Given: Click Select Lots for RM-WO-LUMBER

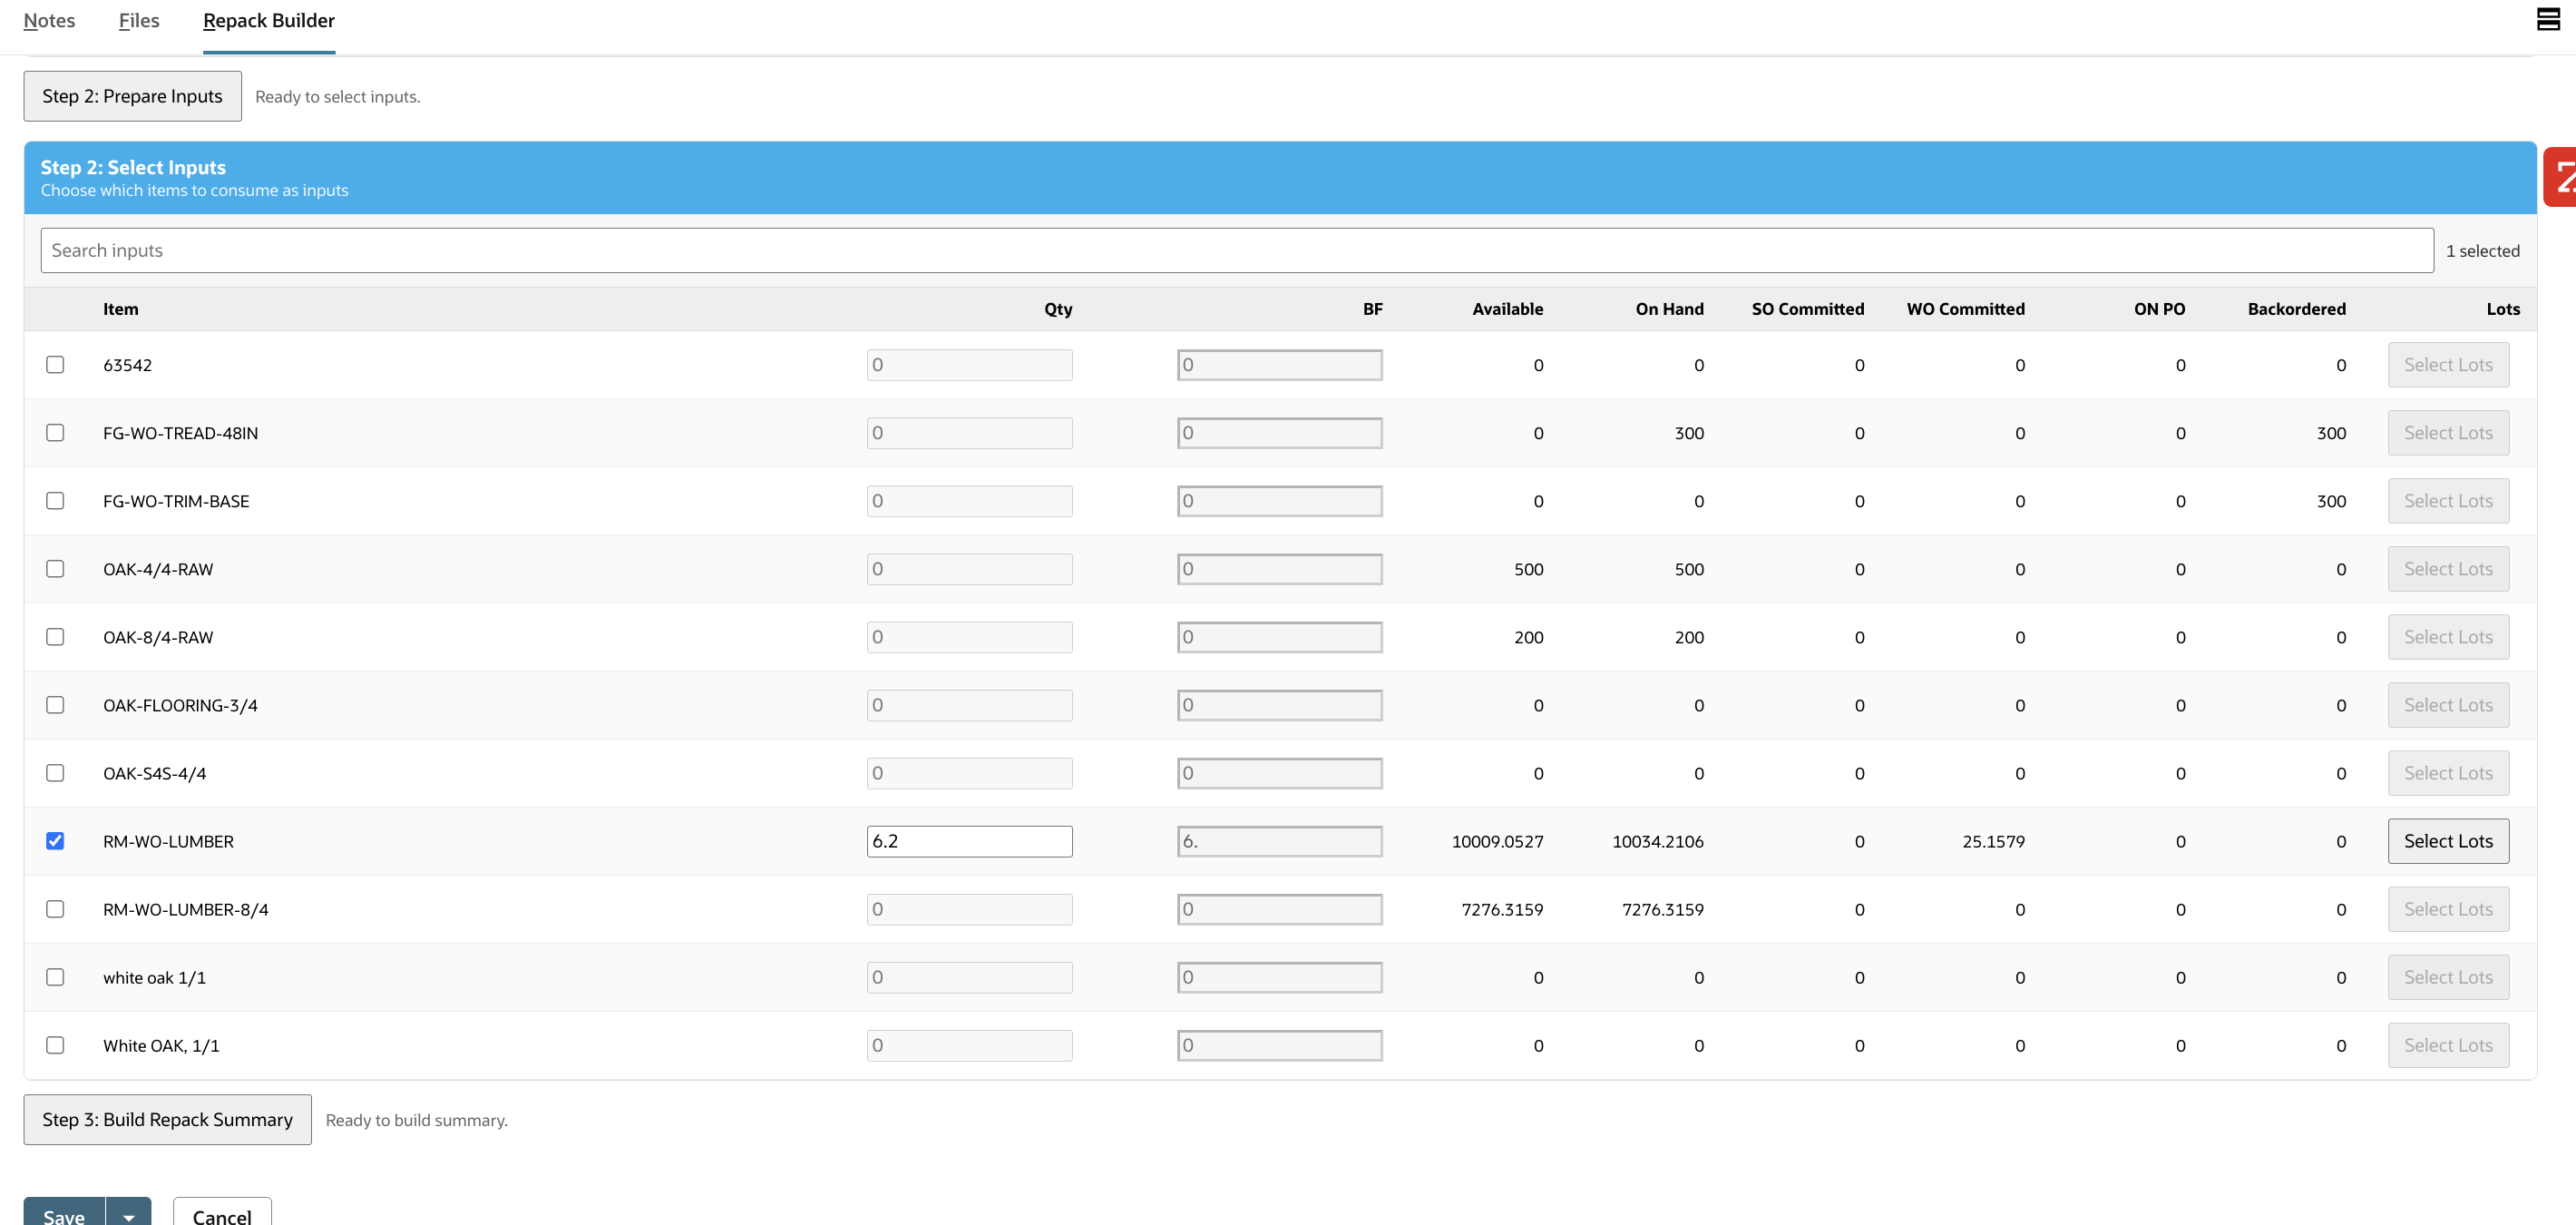Looking at the screenshot, I should [x=2448, y=841].
